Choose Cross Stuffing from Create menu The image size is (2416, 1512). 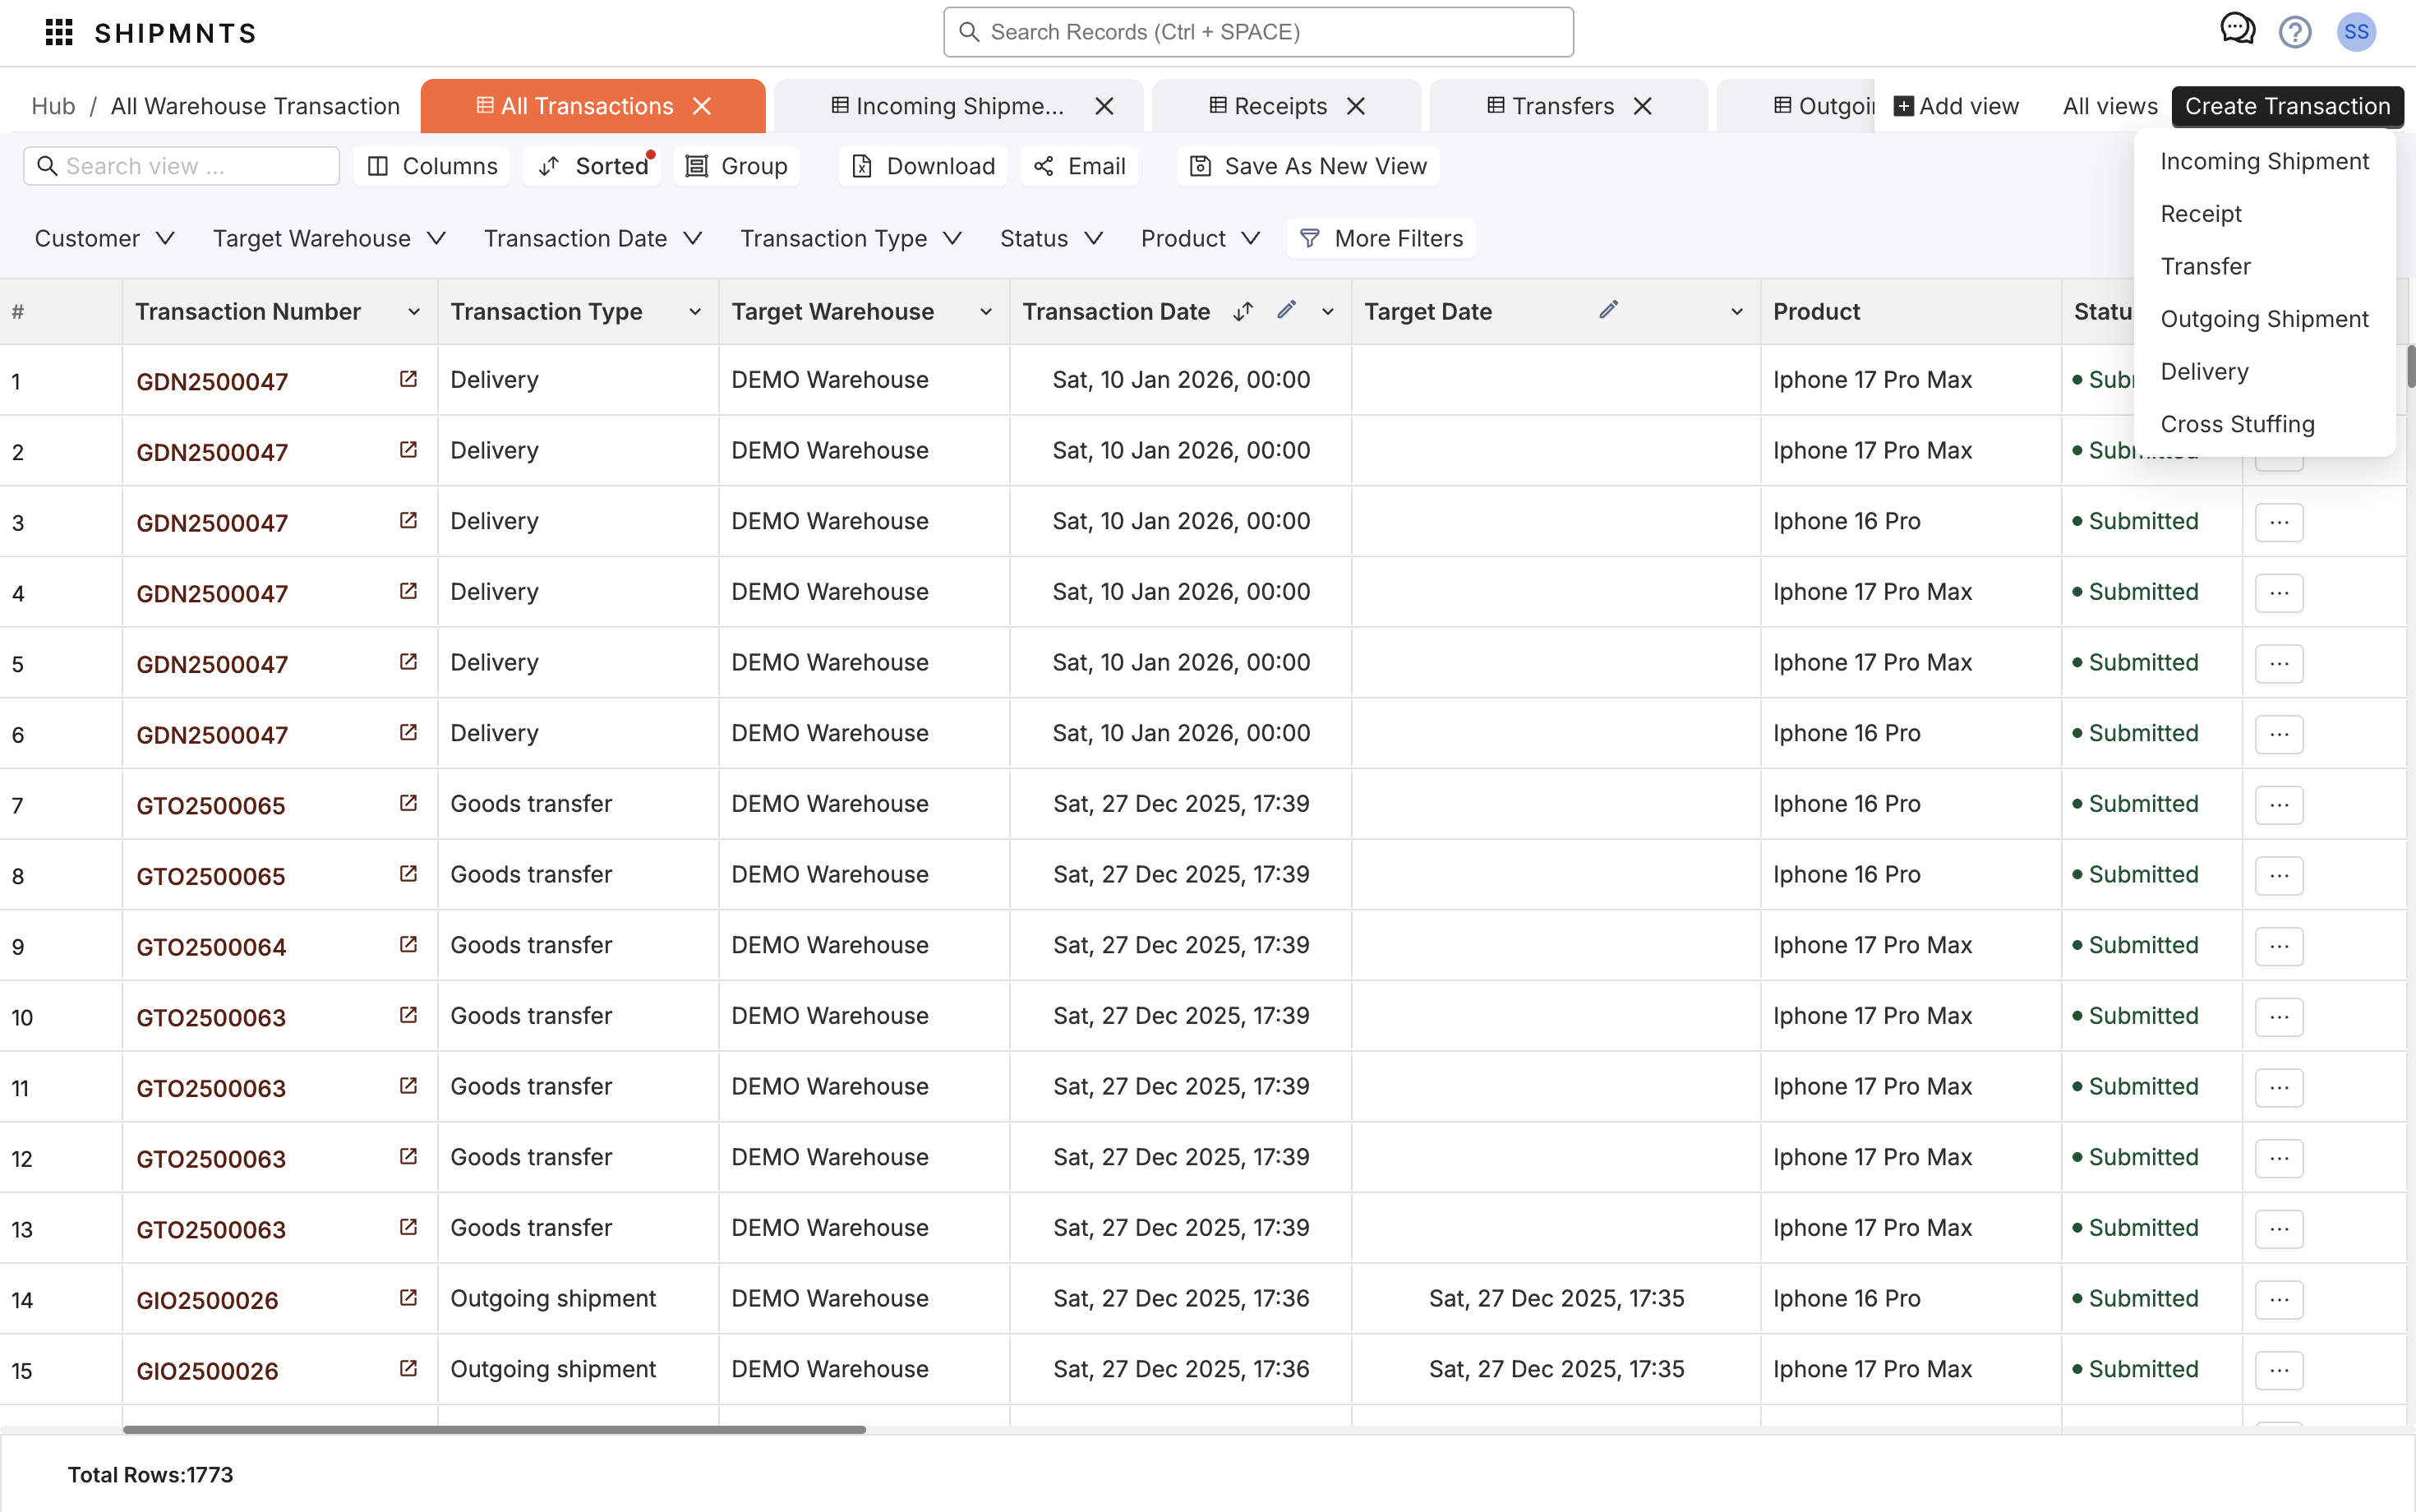[x=2264, y=424]
